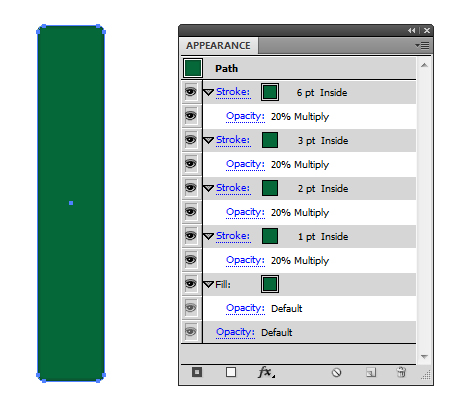Viewport: 451px width, 417px height.
Task: Hide the Fill attribute with its eye icon
Action: pos(191,284)
